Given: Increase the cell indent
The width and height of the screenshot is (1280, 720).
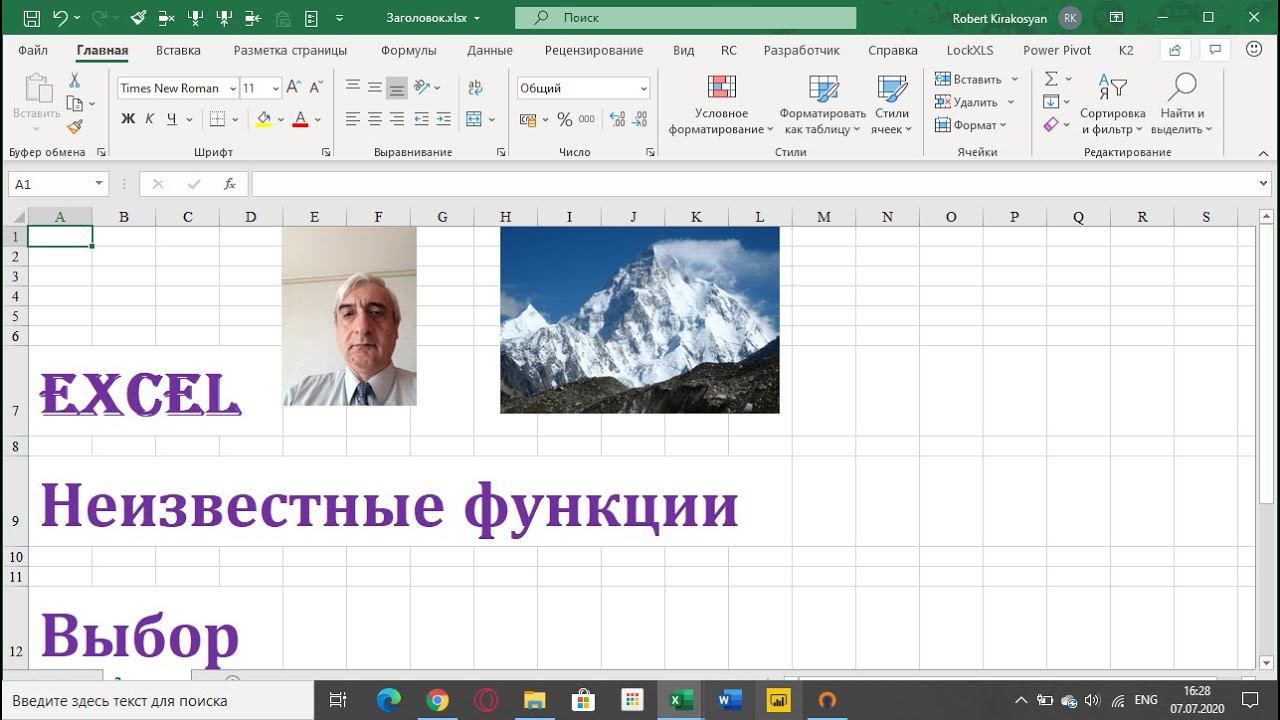Looking at the screenshot, I should [444, 119].
